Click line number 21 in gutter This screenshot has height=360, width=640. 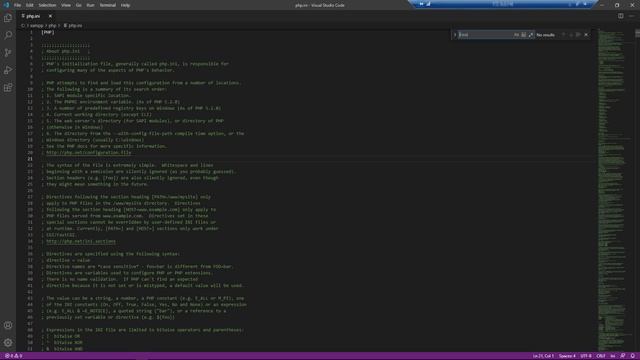30,159
